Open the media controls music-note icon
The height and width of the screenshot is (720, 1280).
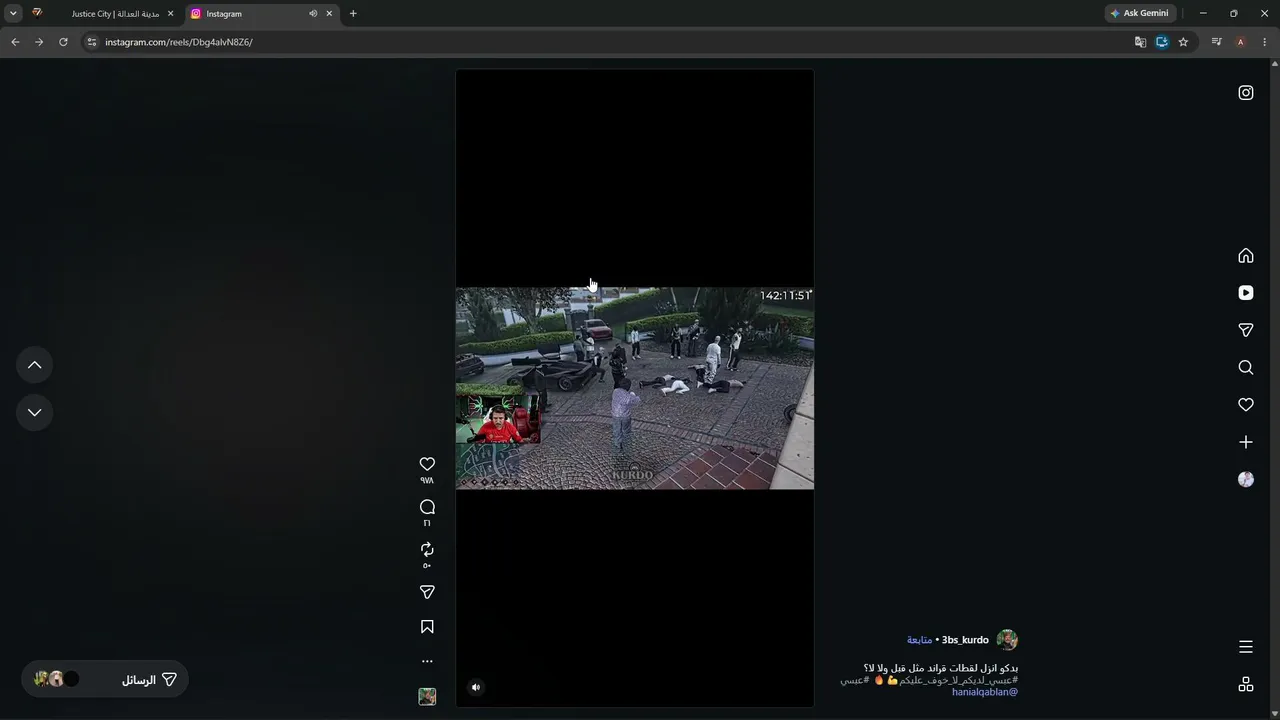coord(1216,42)
